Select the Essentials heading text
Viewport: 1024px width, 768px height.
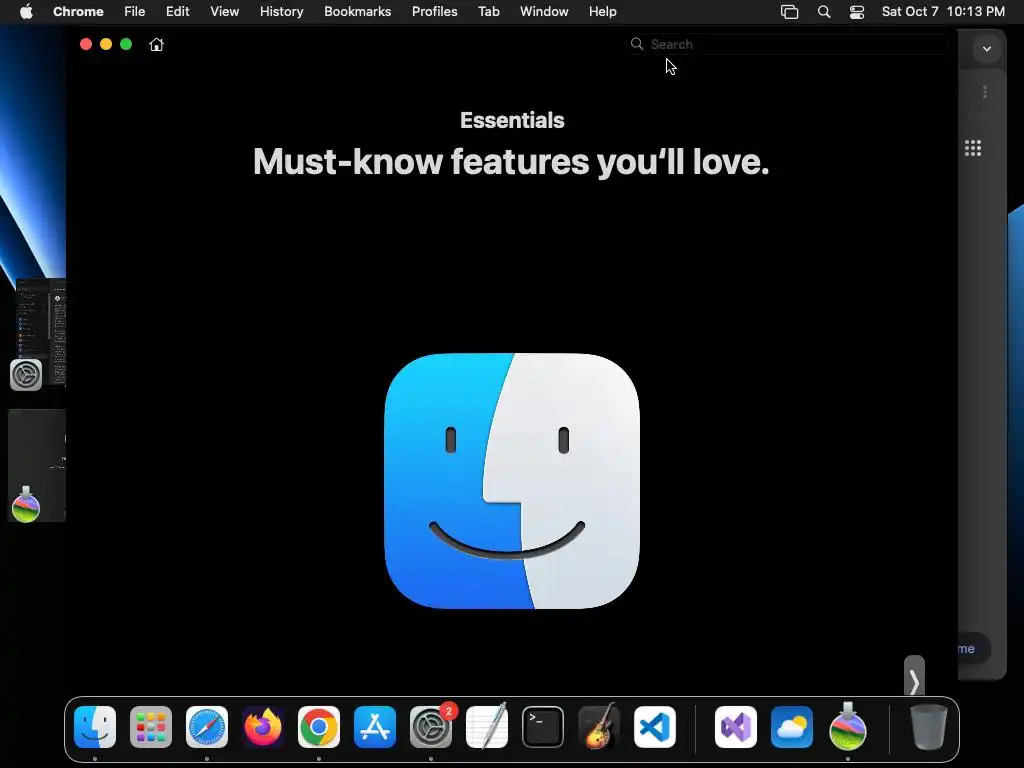[512, 120]
